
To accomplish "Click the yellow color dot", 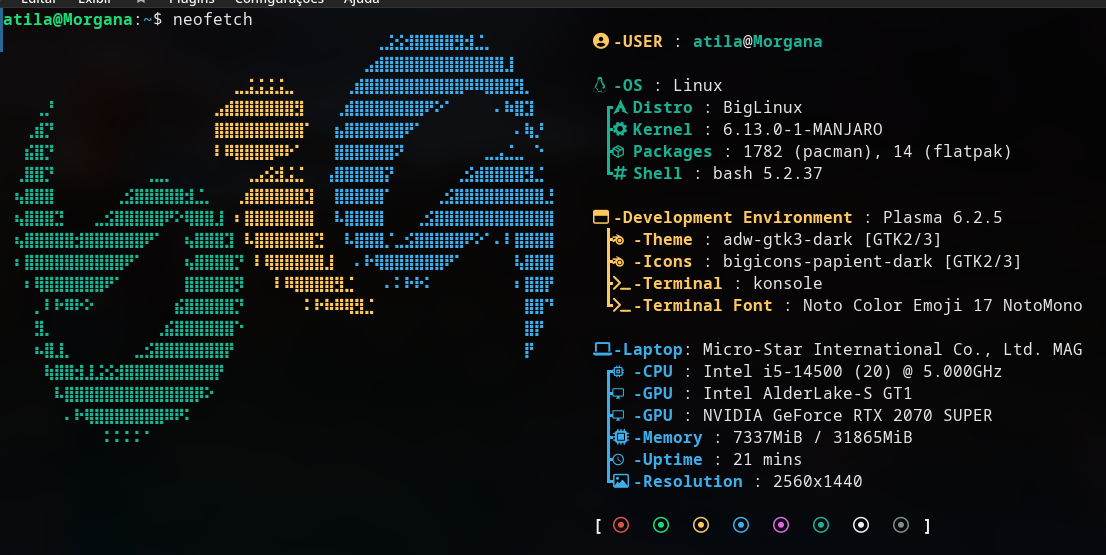I will (x=701, y=525).
